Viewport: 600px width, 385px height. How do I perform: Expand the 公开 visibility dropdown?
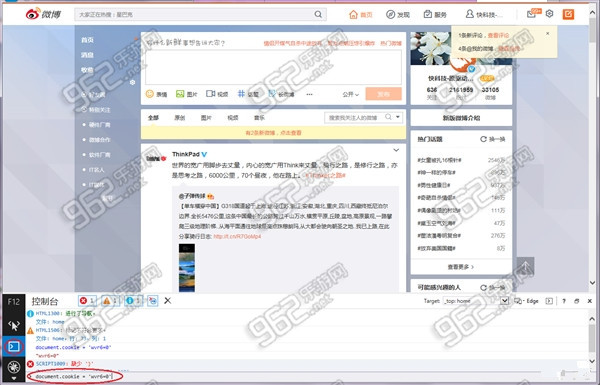pyautogui.click(x=351, y=94)
